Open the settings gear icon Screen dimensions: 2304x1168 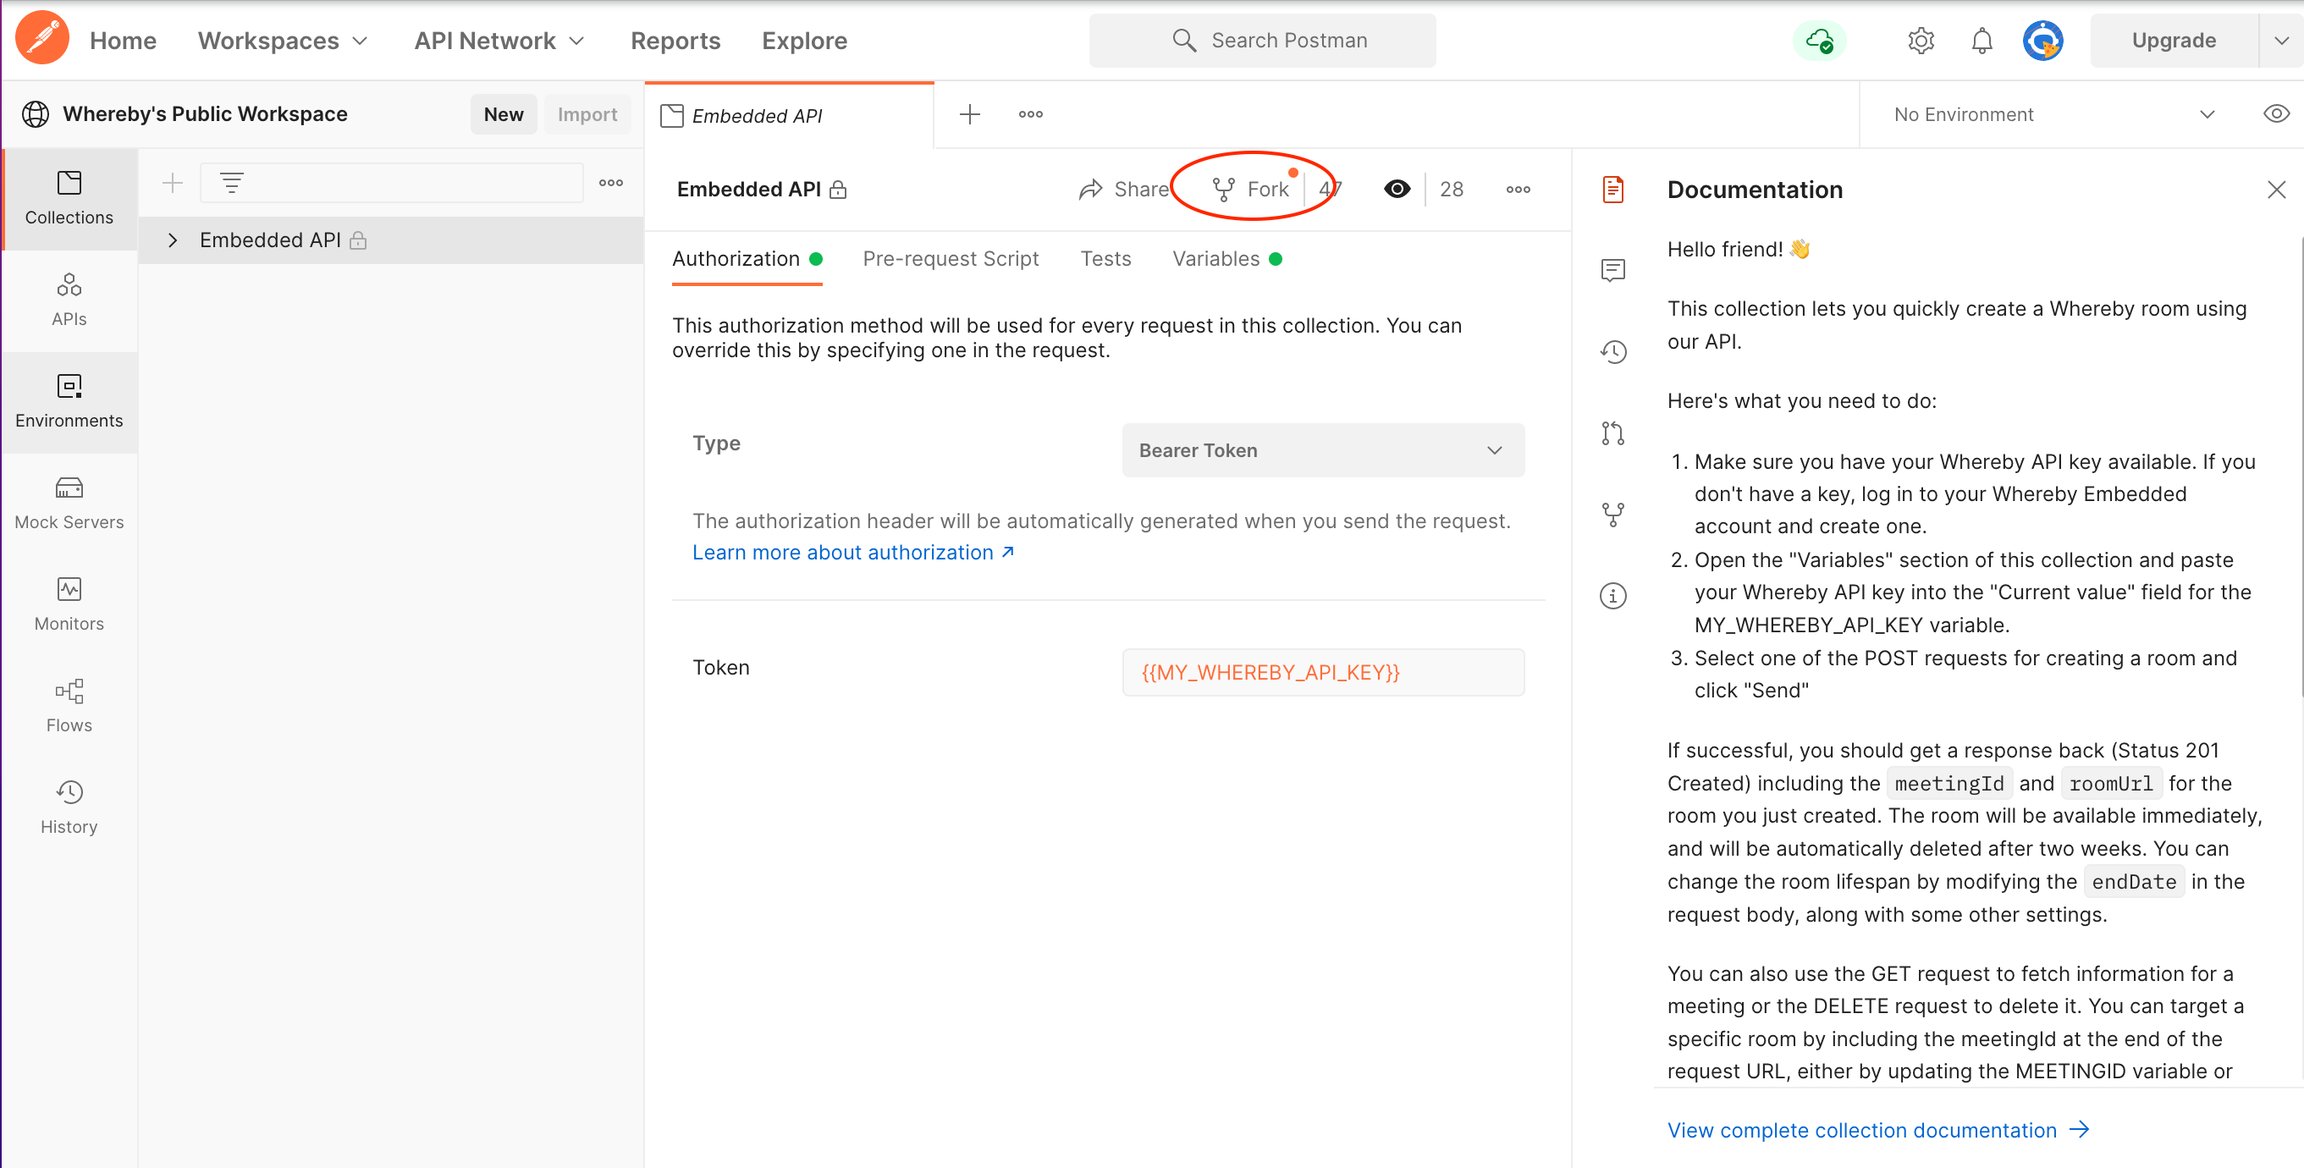(x=1921, y=41)
